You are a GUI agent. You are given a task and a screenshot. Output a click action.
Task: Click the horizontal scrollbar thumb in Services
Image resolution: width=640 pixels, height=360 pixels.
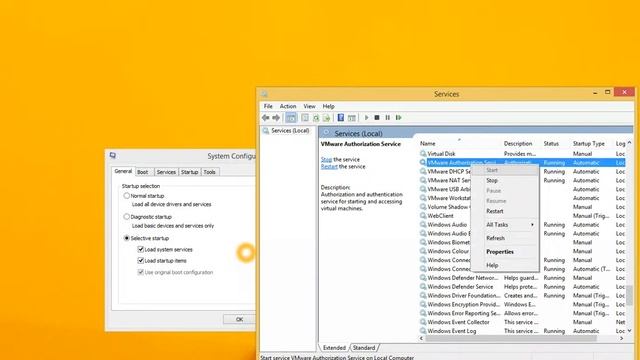click(511, 338)
